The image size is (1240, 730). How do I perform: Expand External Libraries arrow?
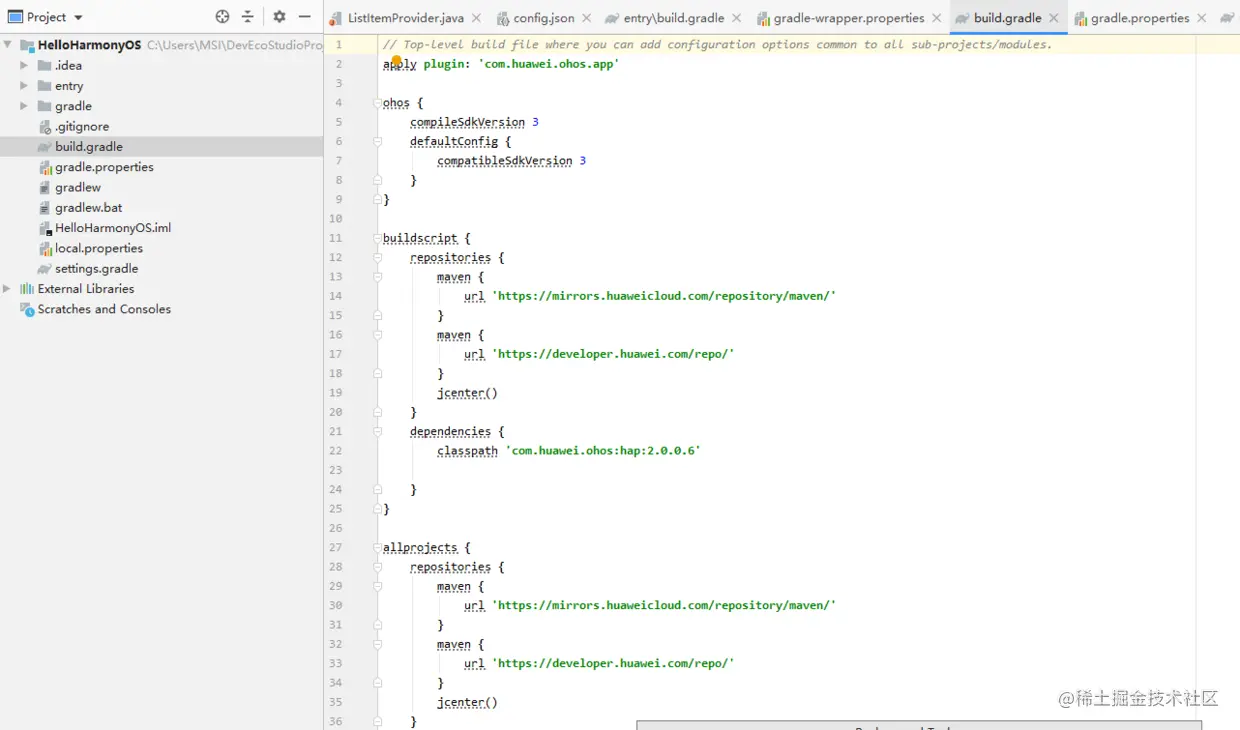pos(7,289)
